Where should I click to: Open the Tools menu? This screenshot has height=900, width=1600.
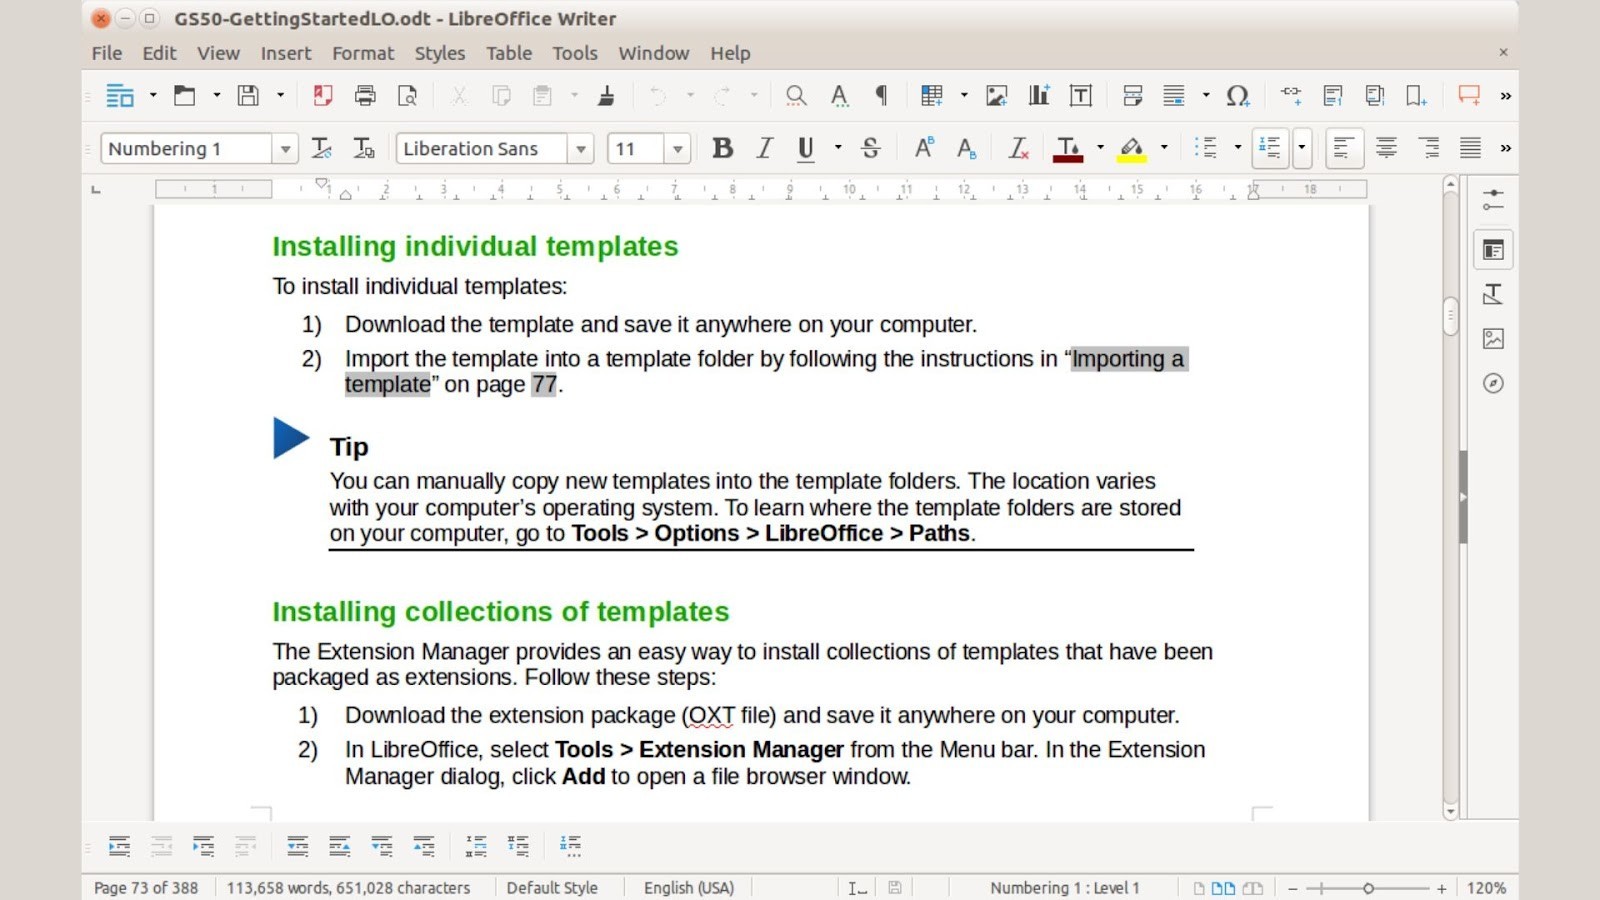click(x=574, y=53)
